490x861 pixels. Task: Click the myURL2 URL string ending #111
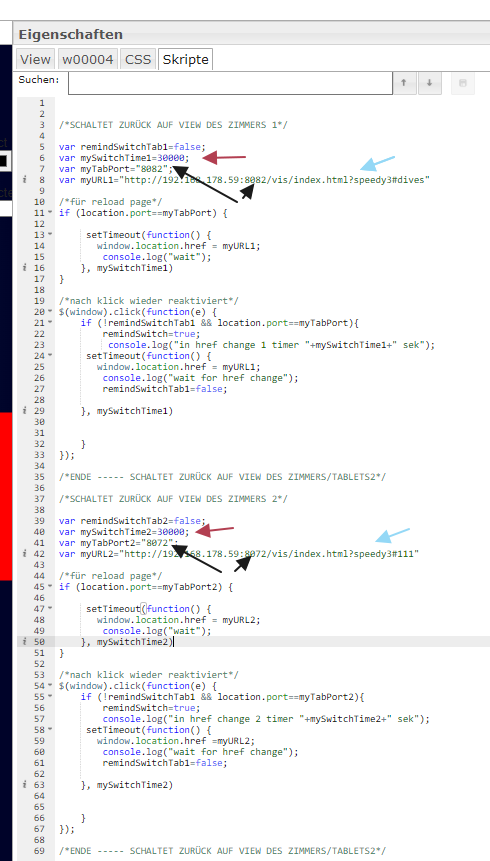(269, 554)
